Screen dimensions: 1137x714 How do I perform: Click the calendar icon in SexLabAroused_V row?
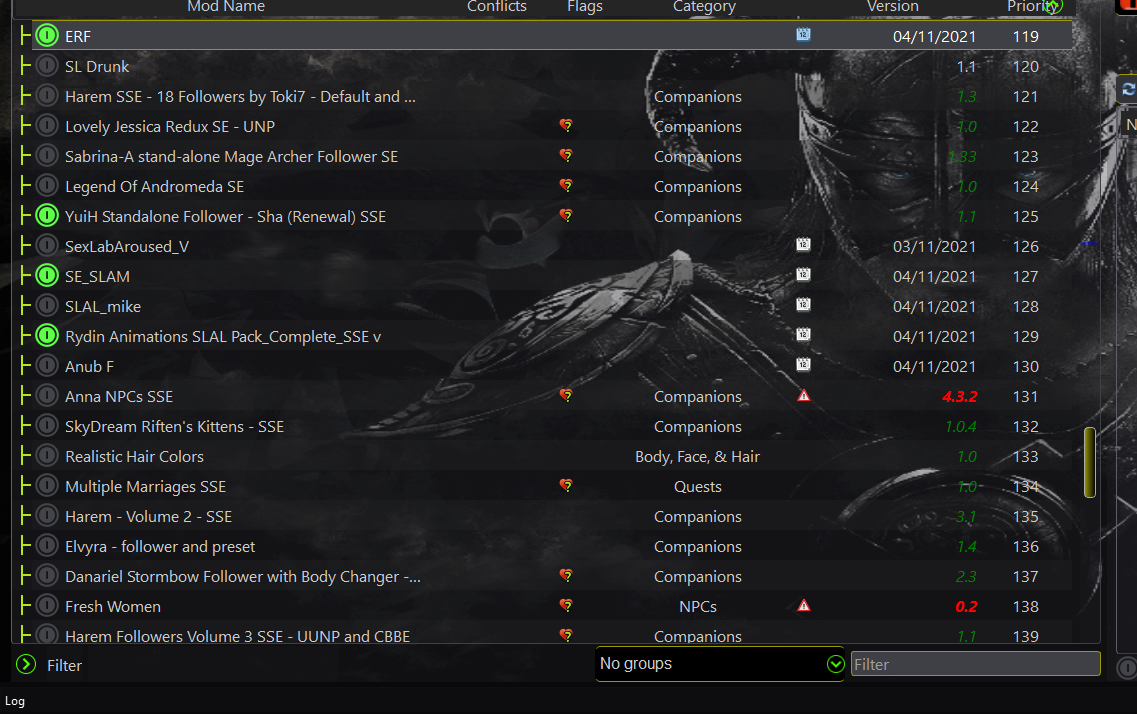(x=803, y=245)
